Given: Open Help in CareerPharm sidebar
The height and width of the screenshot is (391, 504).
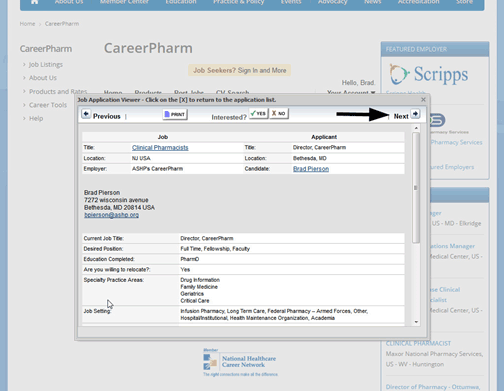Looking at the screenshot, I should tap(36, 118).
